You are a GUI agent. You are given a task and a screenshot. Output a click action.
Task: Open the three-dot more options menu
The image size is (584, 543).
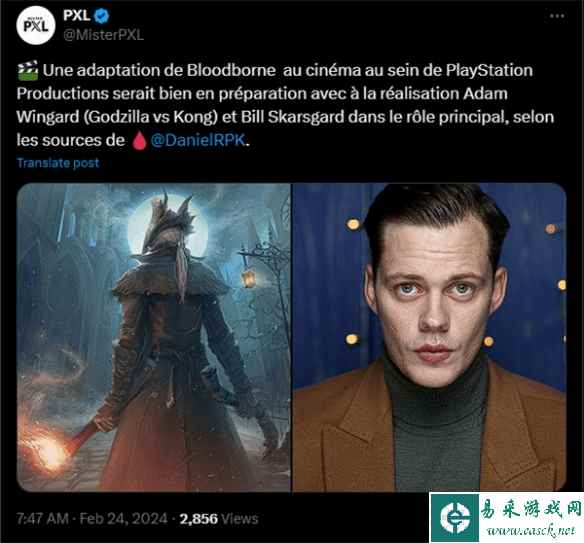[557, 16]
